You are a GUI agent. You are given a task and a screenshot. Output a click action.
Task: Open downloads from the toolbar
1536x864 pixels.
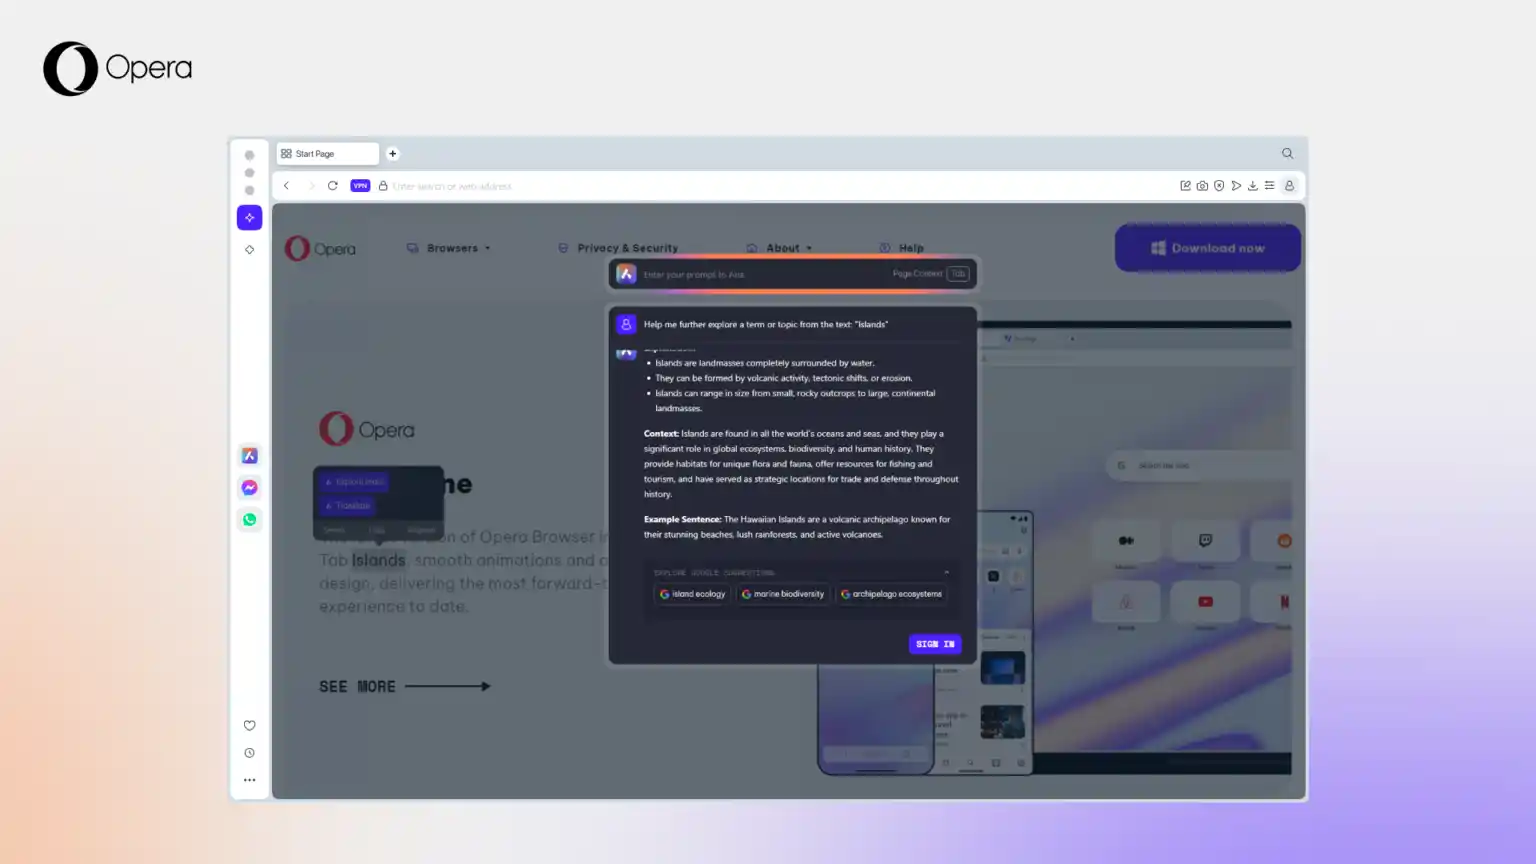[x=1252, y=186]
